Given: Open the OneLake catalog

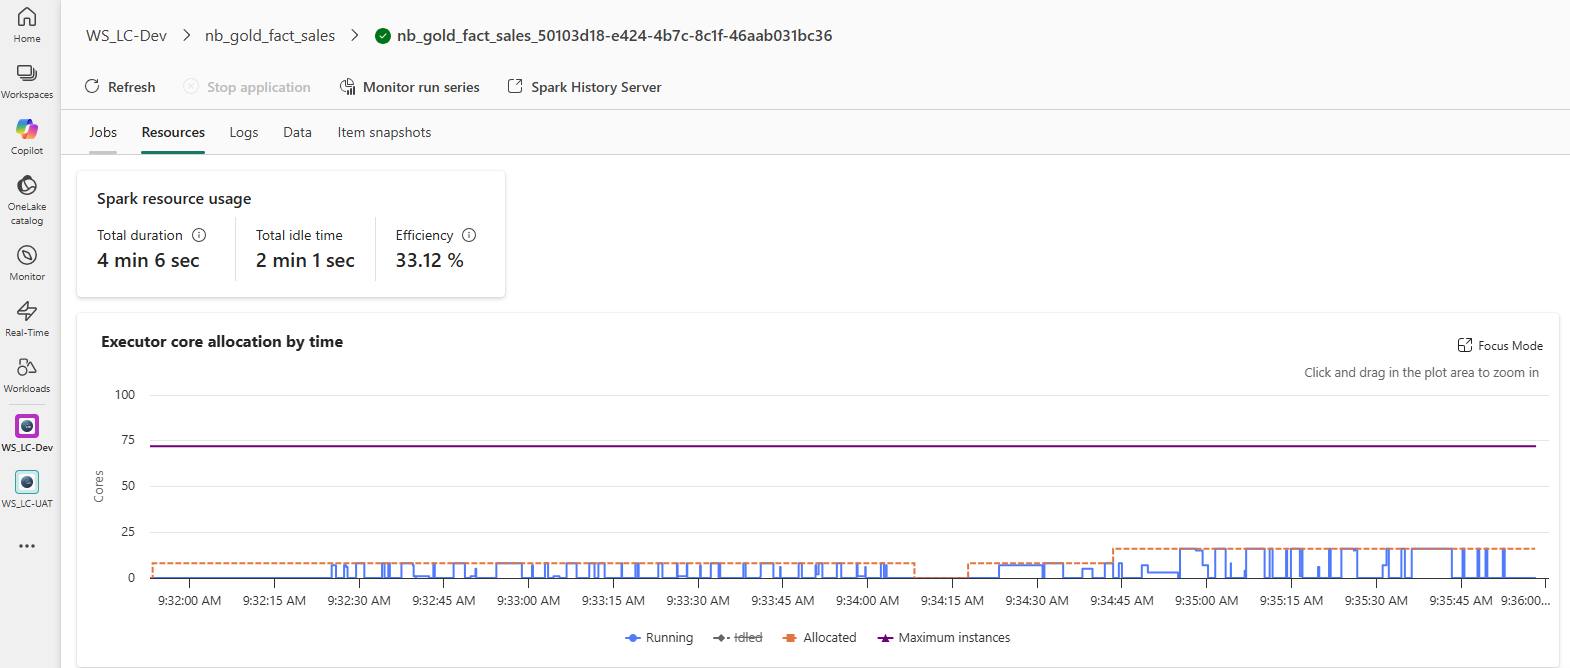Looking at the screenshot, I should [27, 200].
